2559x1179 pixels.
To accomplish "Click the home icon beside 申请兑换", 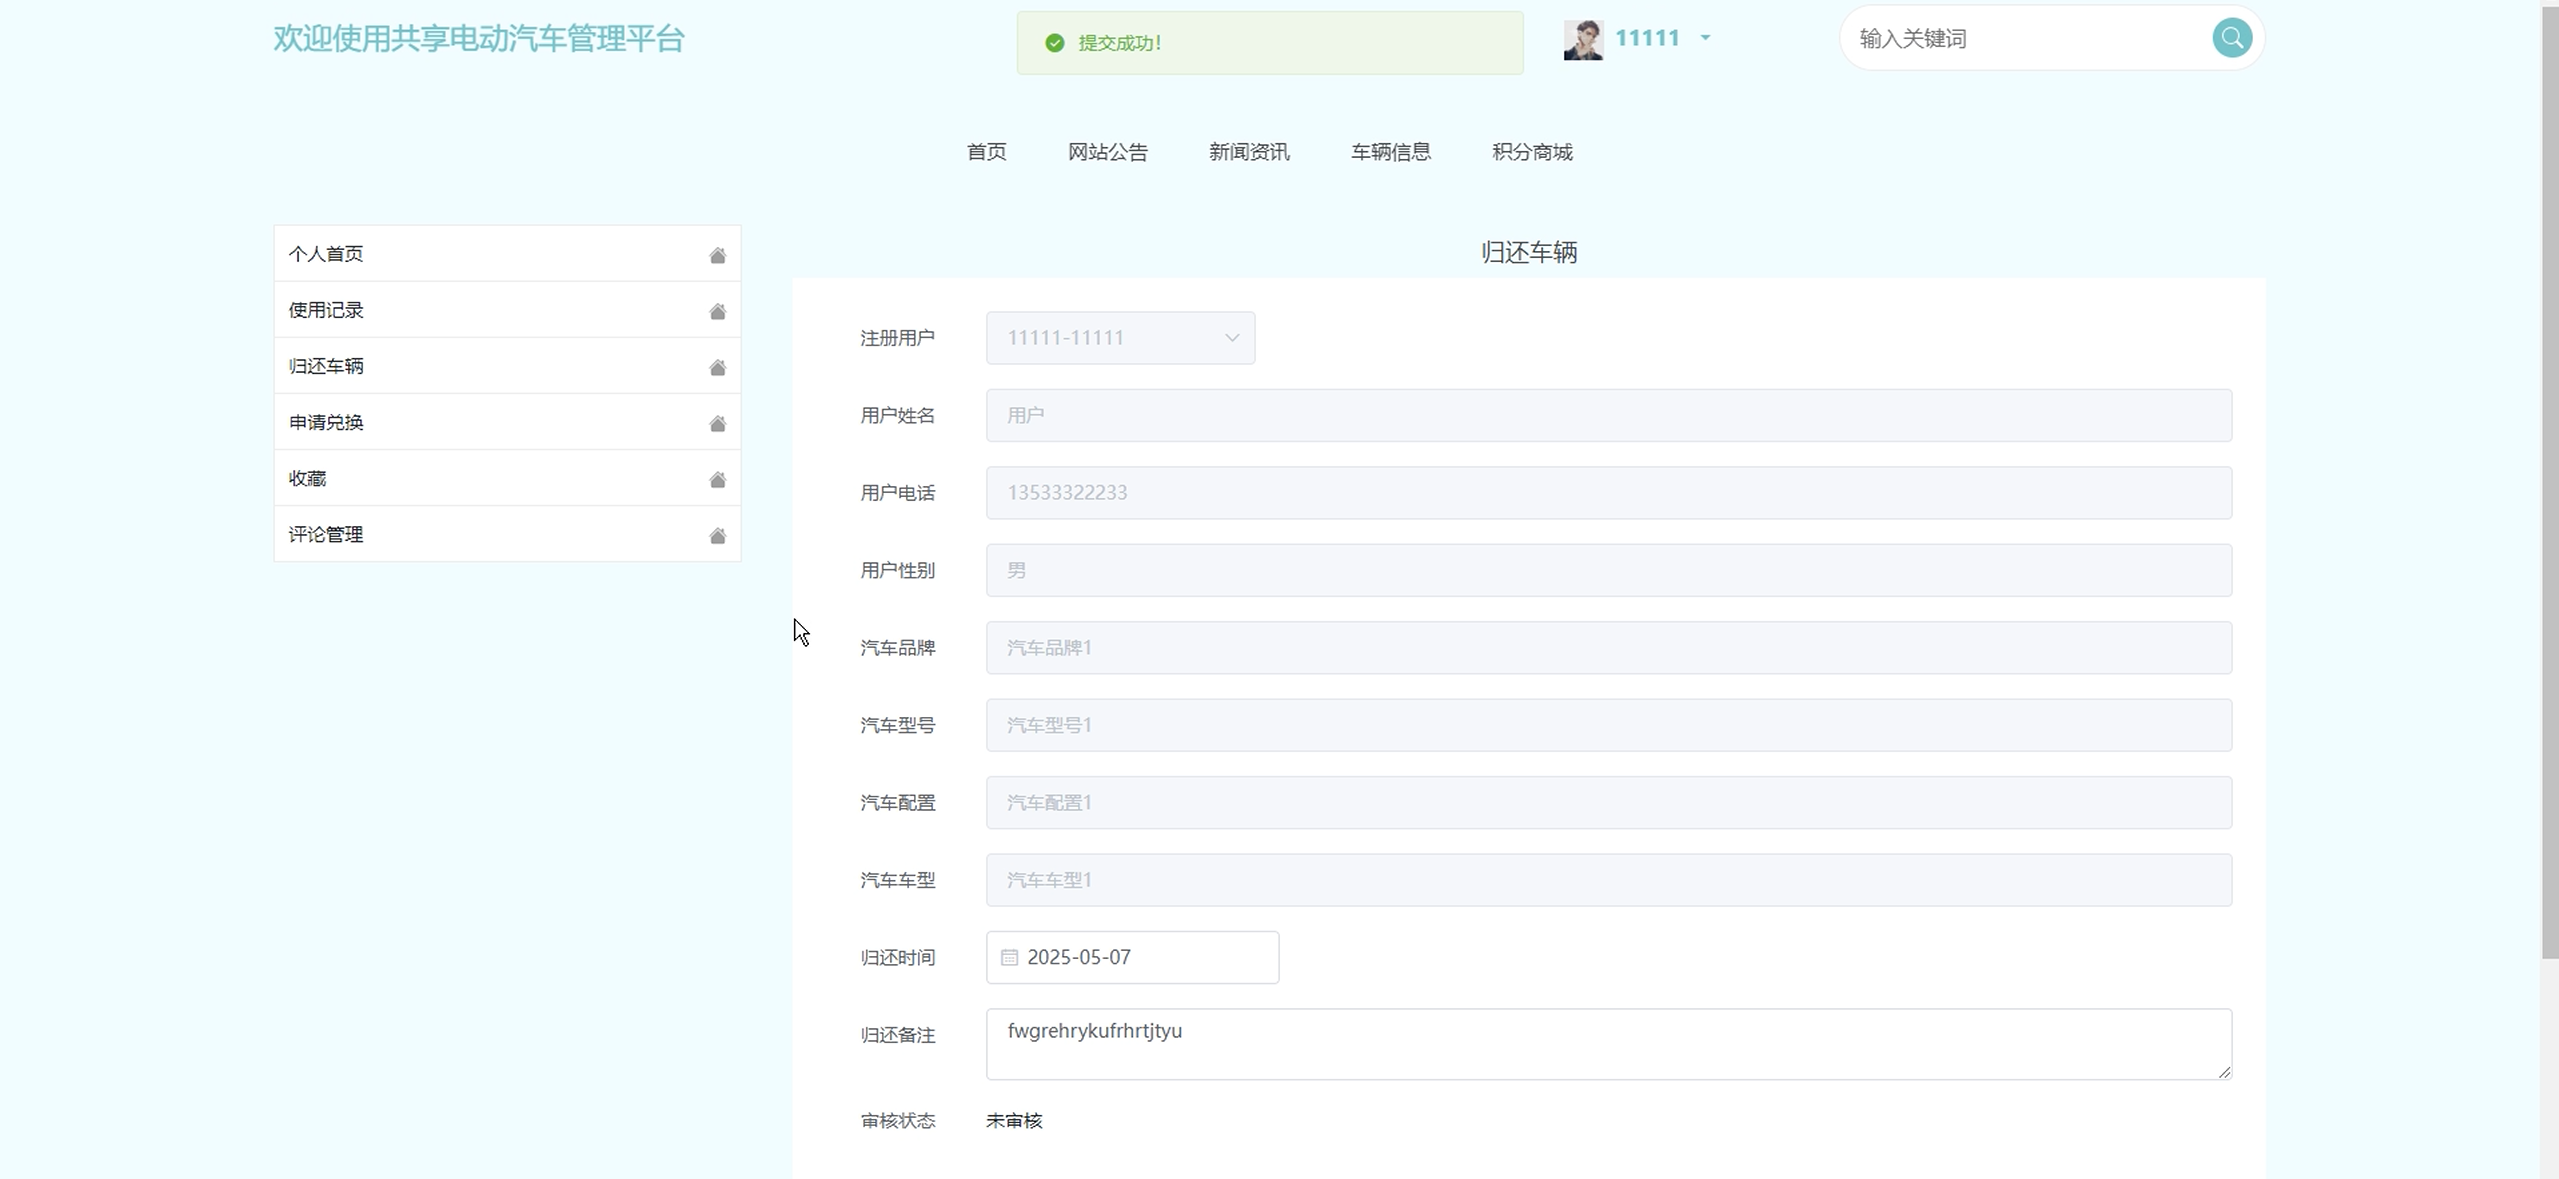I will (x=717, y=423).
